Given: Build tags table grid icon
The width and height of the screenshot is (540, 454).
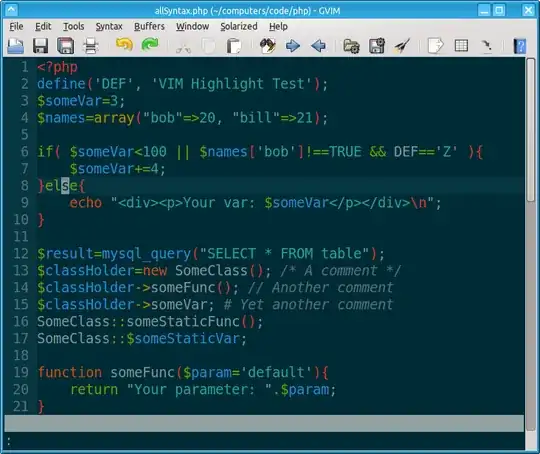Looking at the screenshot, I should [461, 46].
